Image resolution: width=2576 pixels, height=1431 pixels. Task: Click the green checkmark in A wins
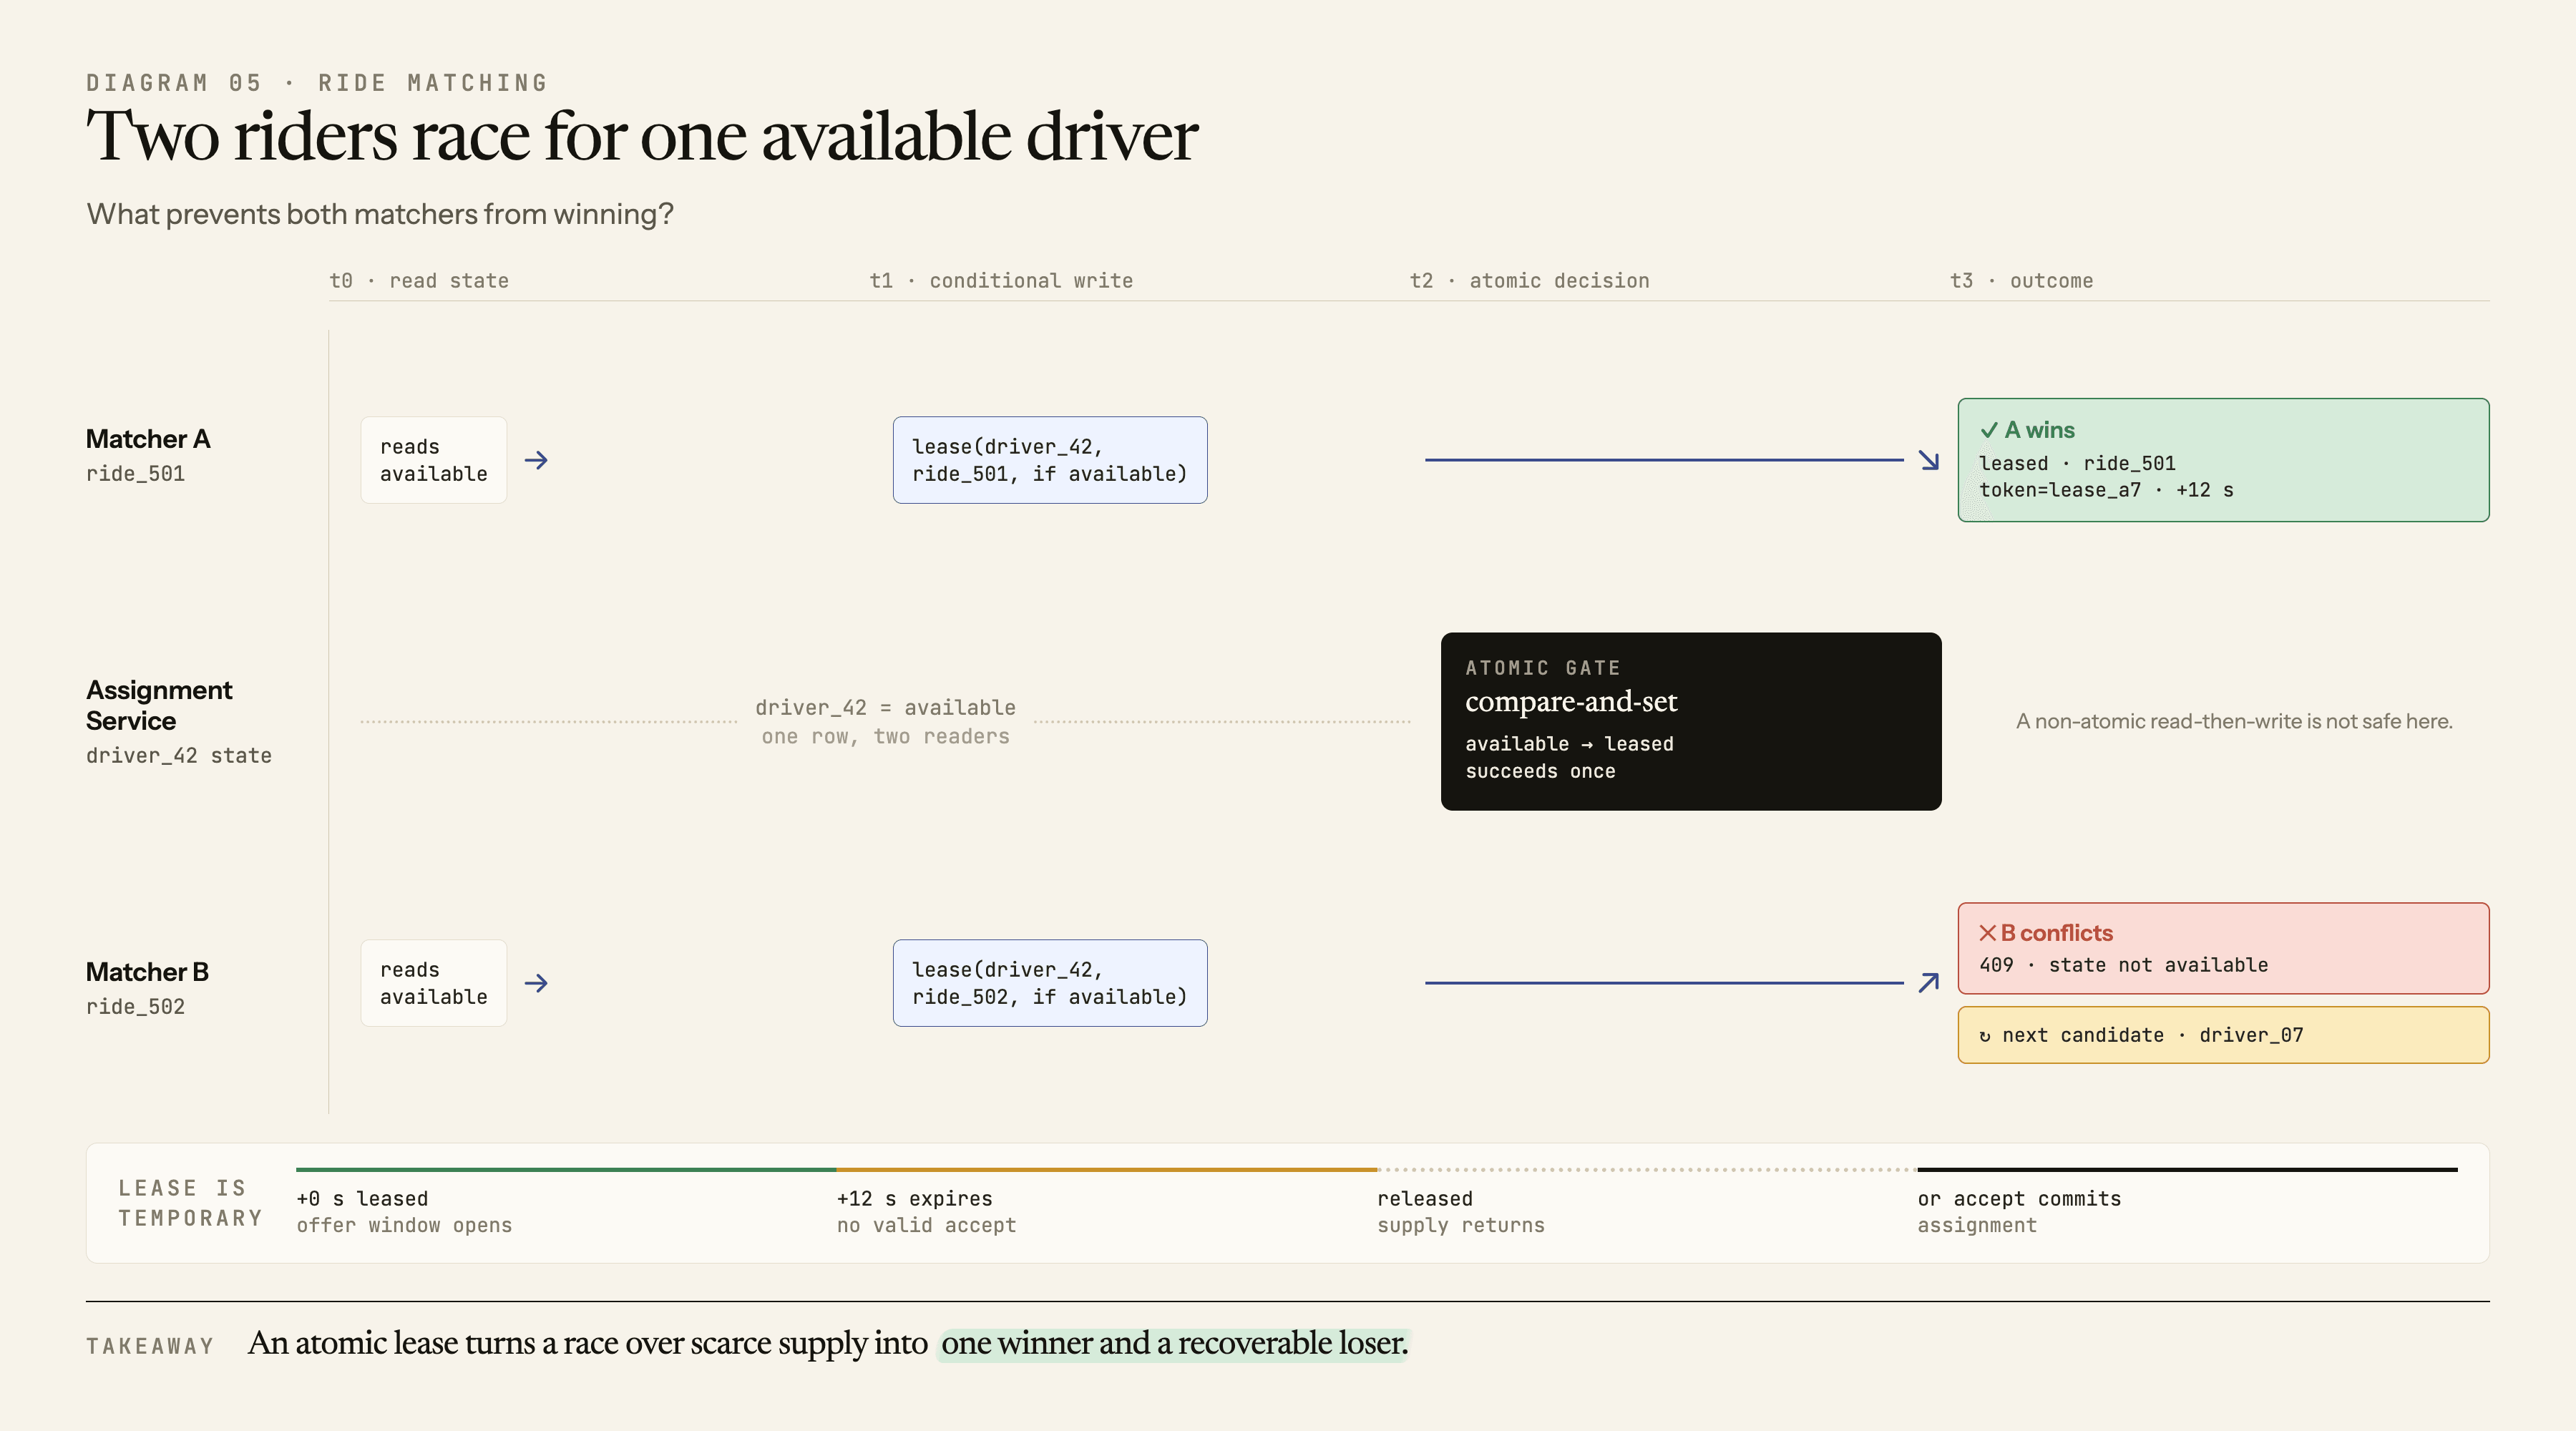pyautogui.click(x=1989, y=430)
